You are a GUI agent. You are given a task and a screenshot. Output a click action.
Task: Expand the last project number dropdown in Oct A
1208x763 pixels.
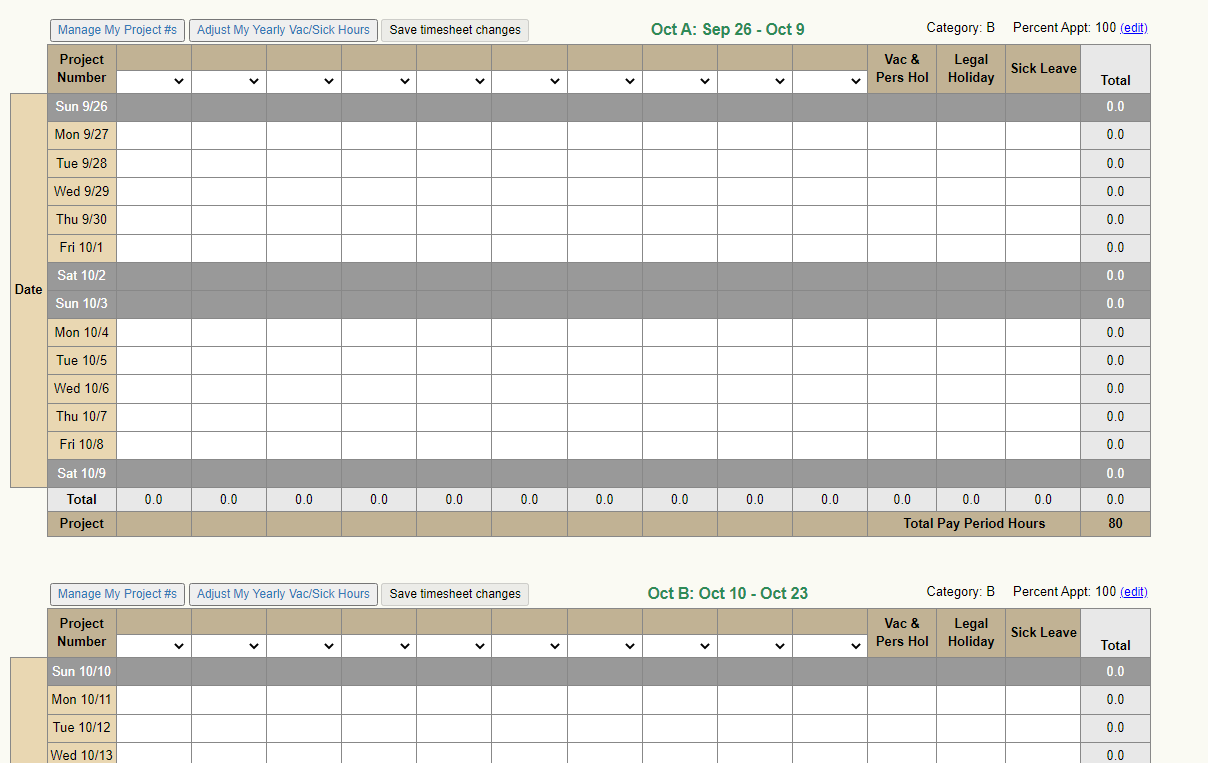click(x=830, y=82)
